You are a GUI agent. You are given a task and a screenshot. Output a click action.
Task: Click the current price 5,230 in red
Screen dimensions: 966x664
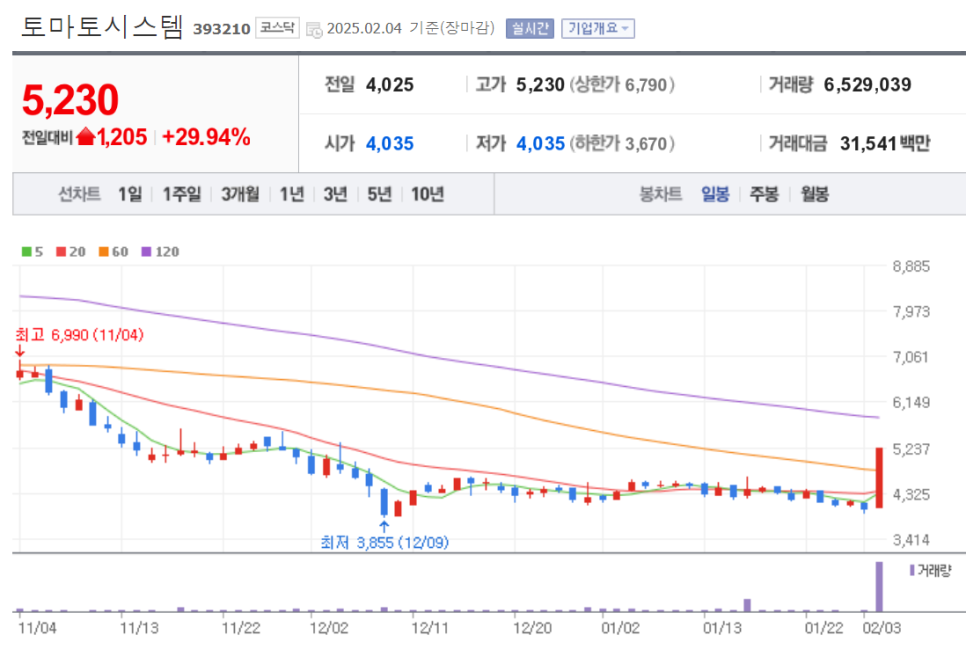[x=70, y=100]
